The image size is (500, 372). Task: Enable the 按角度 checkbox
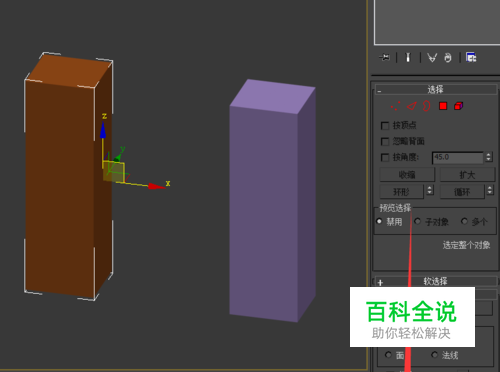385,157
